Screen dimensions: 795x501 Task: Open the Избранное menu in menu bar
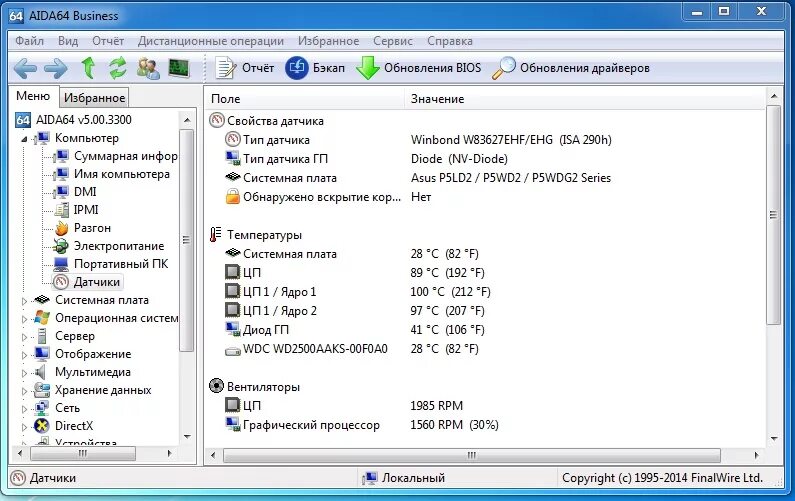329,41
